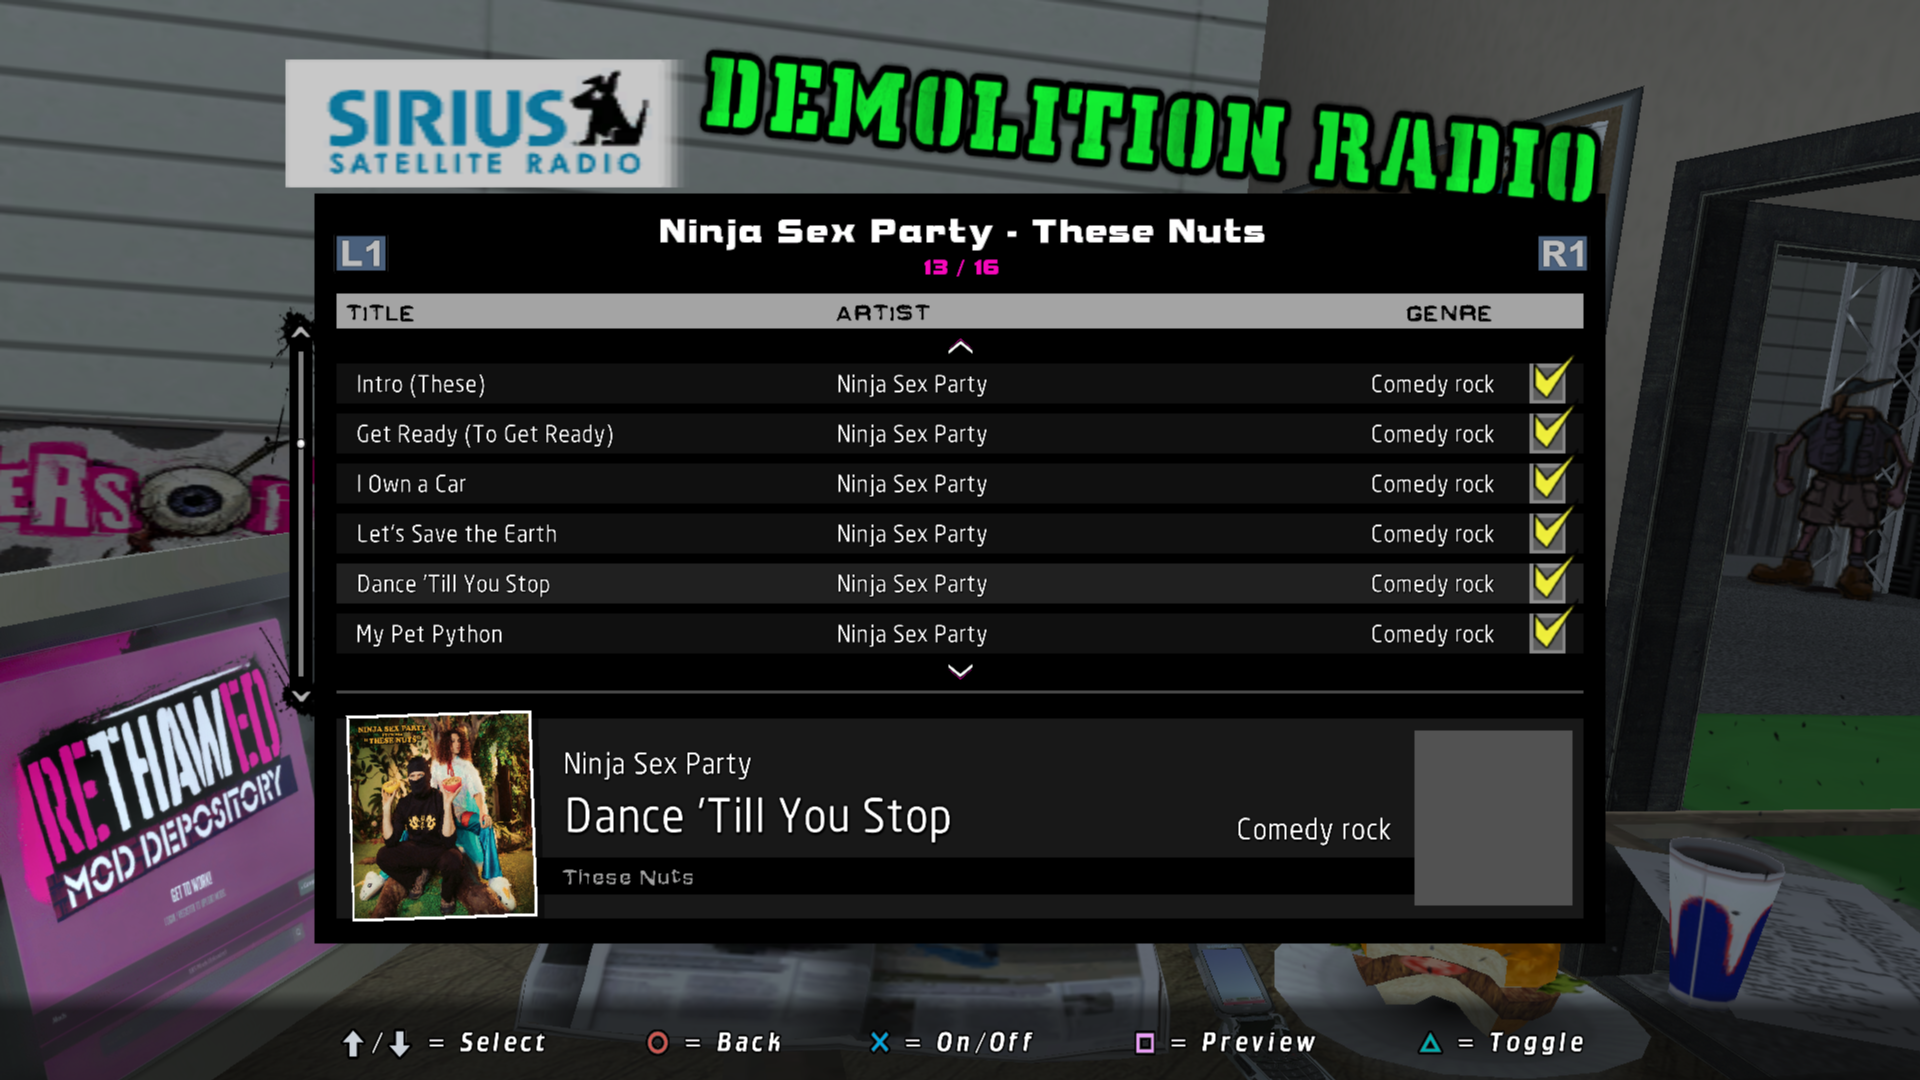1920x1080 pixels.
Task: Select the Get Ready (To Get Ready) track
Action: (x=485, y=434)
